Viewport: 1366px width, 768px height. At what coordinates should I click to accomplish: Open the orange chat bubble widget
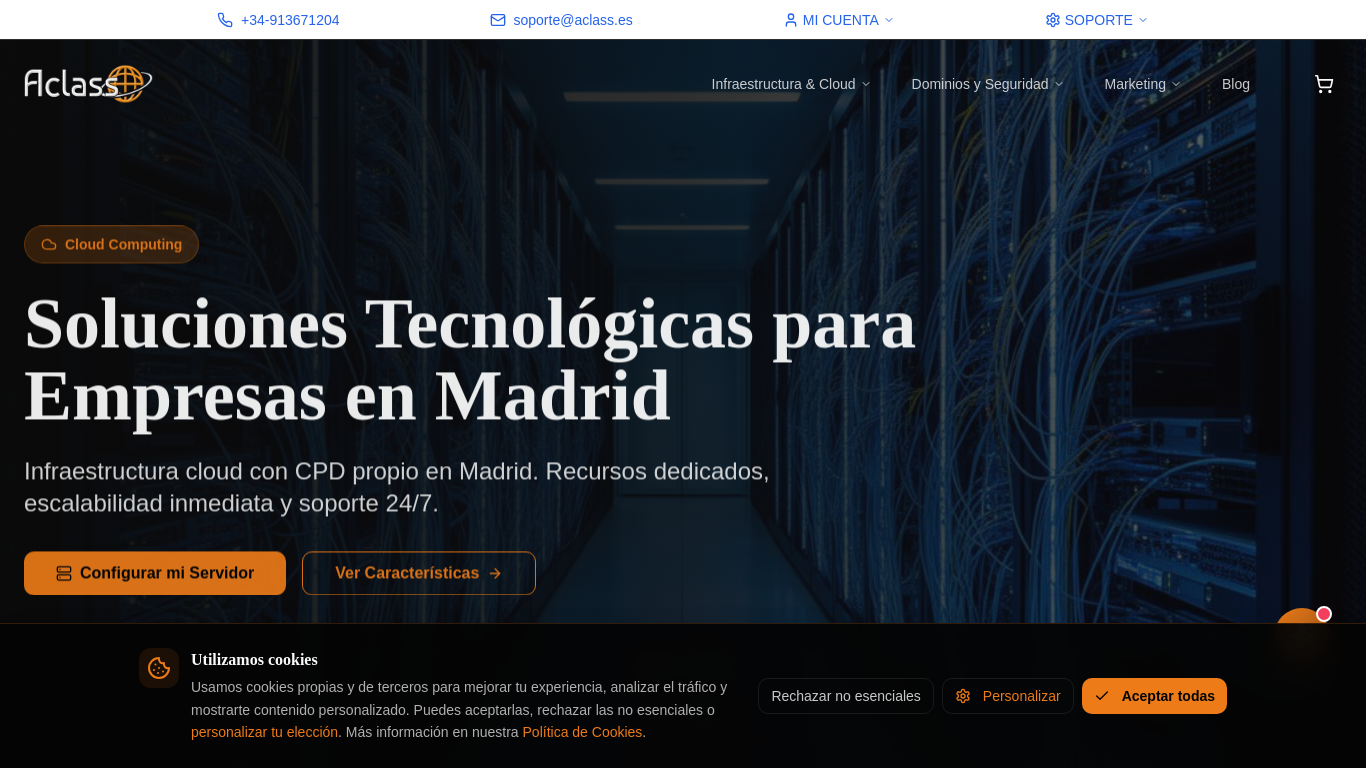(x=1301, y=630)
